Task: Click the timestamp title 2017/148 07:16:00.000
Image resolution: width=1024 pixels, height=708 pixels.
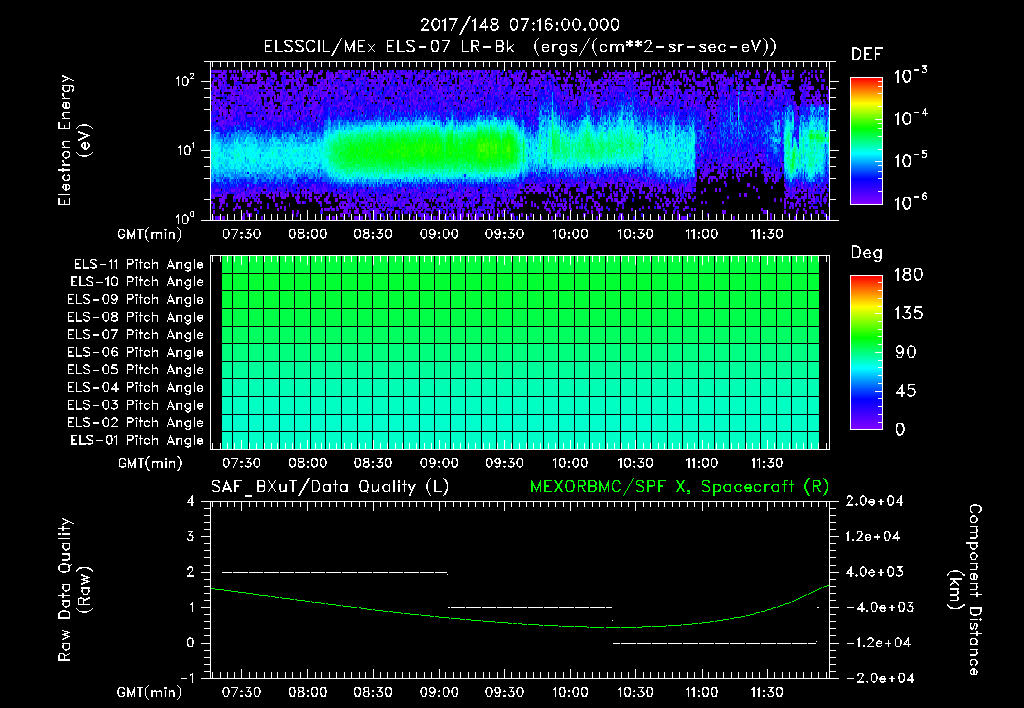Action: [519, 25]
